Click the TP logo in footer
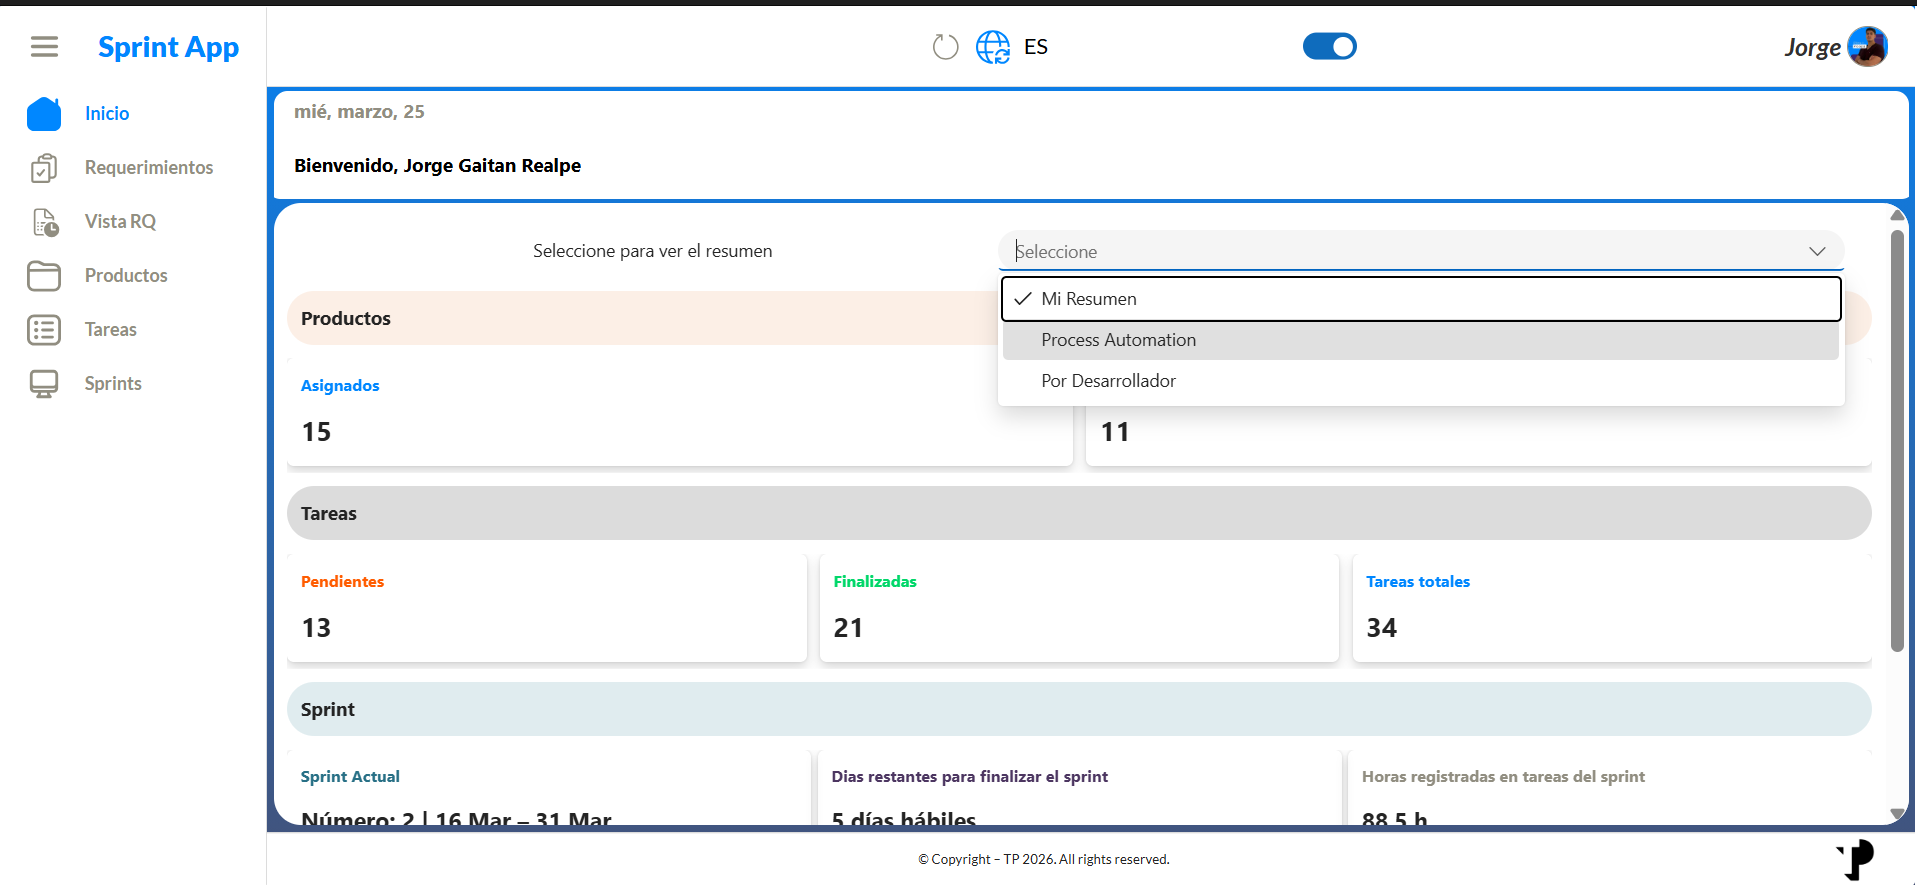This screenshot has height=885, width=1917. 1855,860
